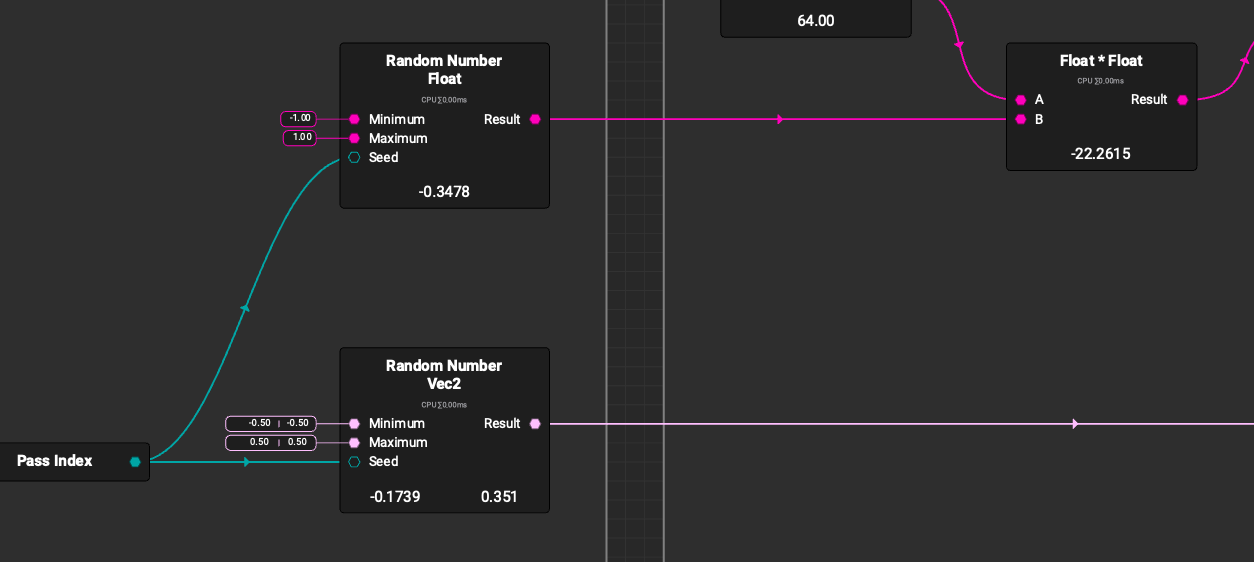Click Result port of Random Number Vec2
This screenshot has width=1254, height=562.
coord(535,424)
